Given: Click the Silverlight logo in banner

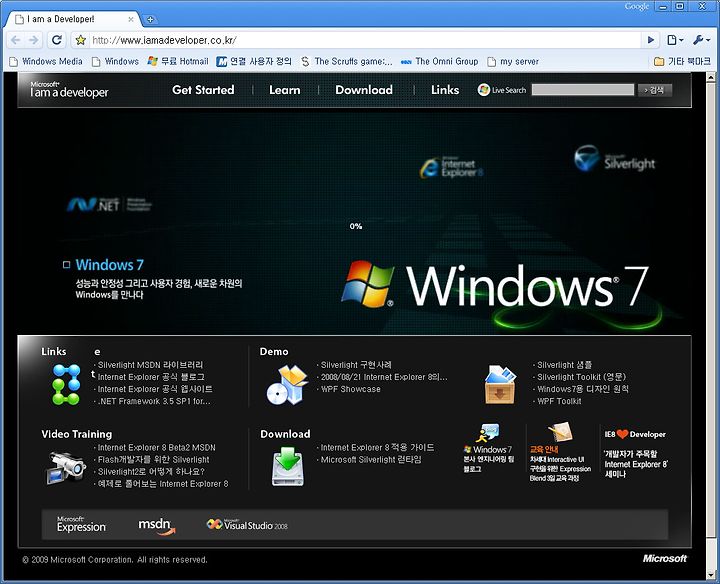Looking at the screenshot, I should pyautogui.click(x=614, y=159).
